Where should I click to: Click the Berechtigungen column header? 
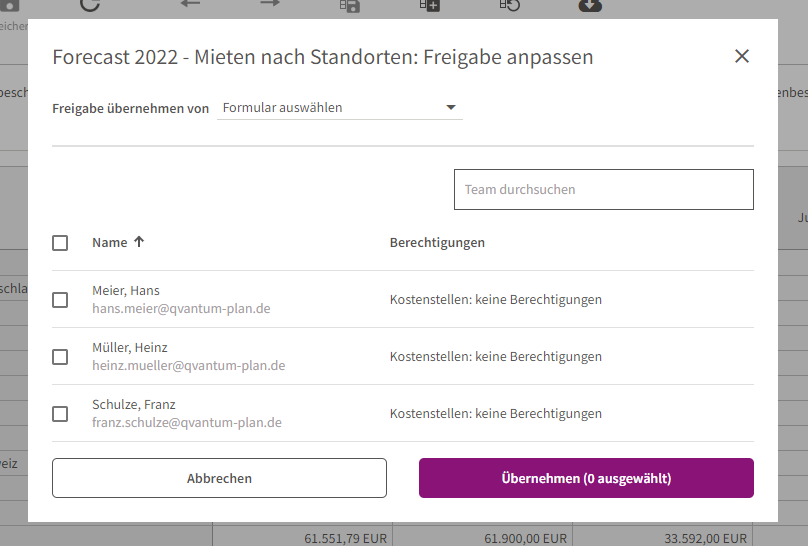pos(437,242)
